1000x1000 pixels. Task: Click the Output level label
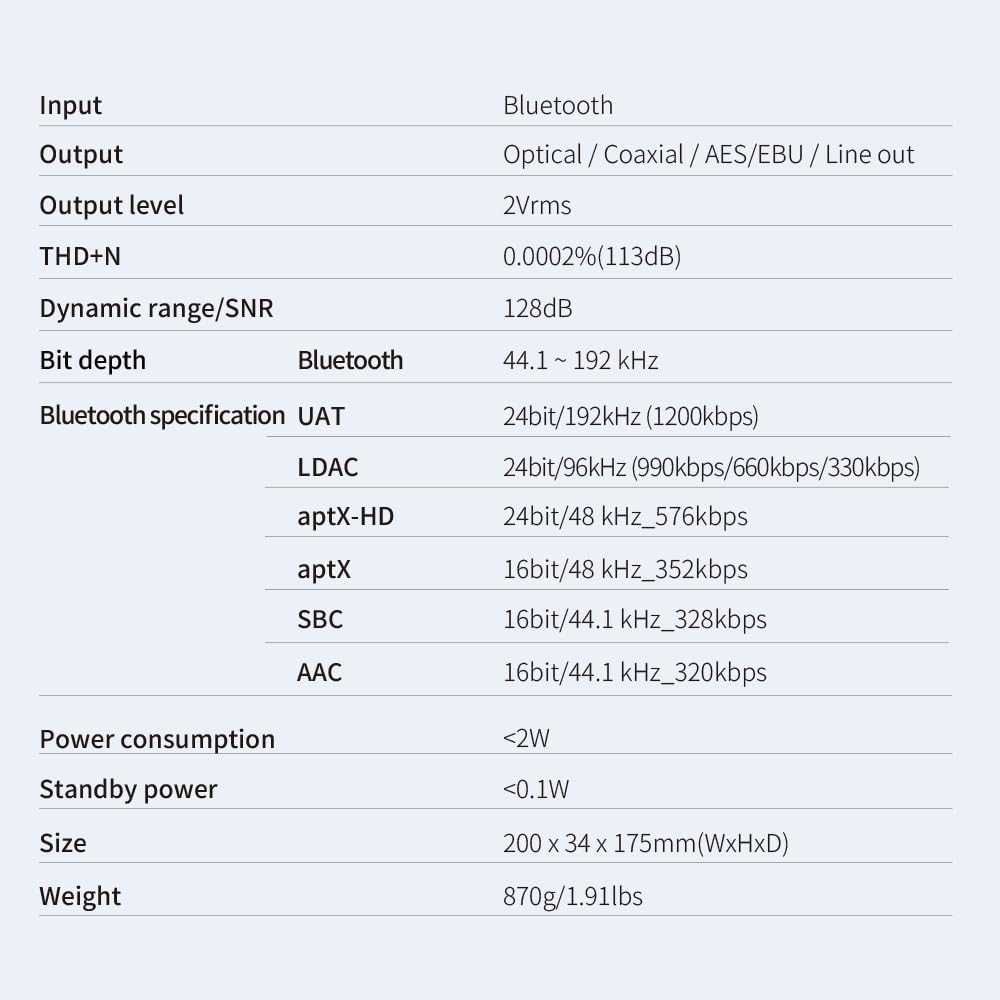click(112, 205)
